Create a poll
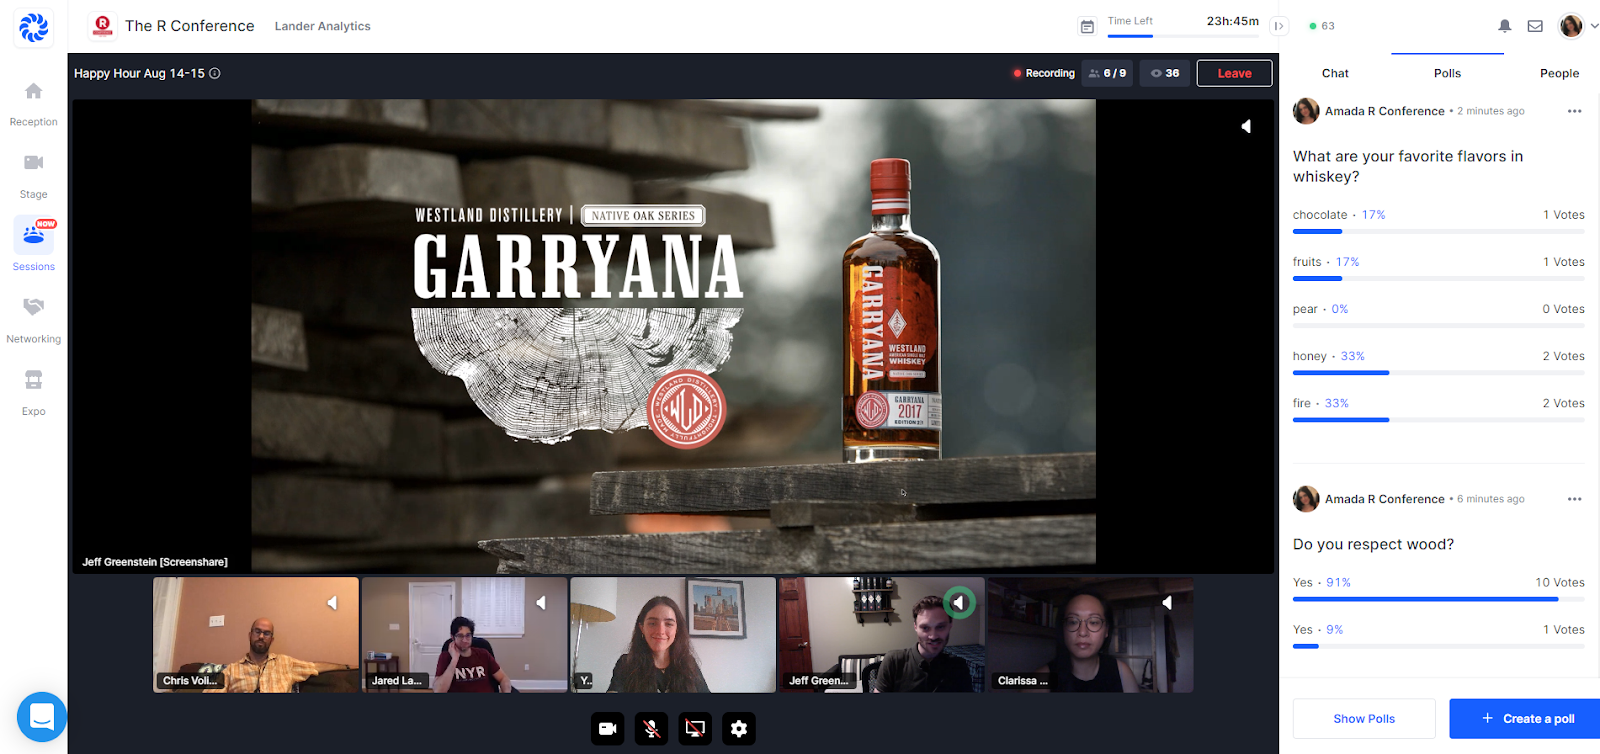 pos(1527,719)
